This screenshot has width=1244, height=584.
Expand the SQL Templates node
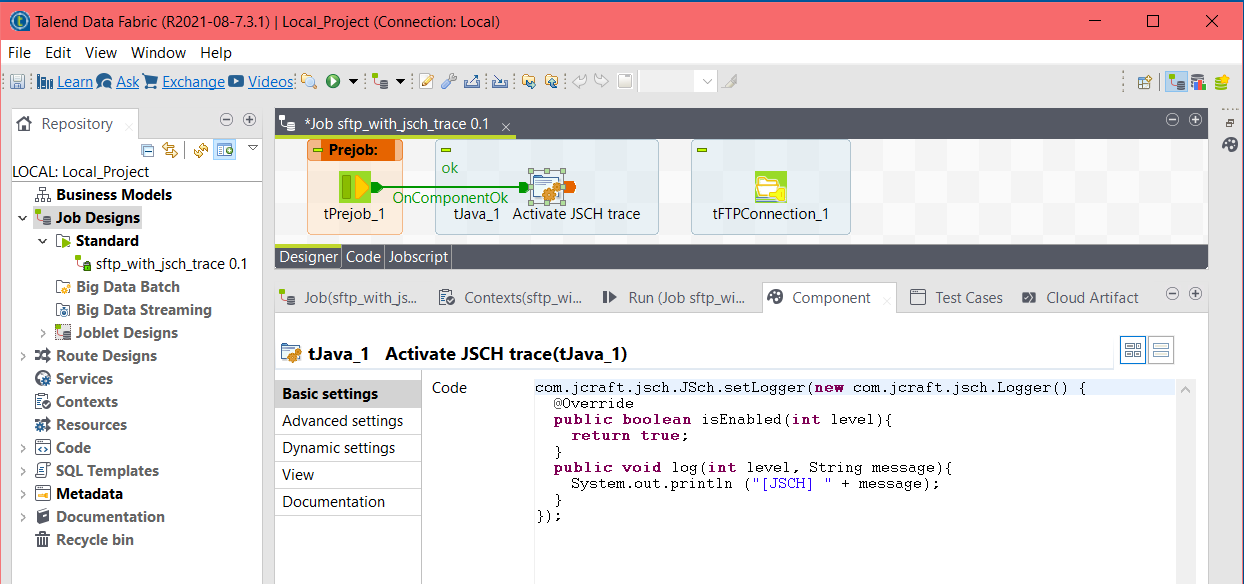tap(23, 471)
